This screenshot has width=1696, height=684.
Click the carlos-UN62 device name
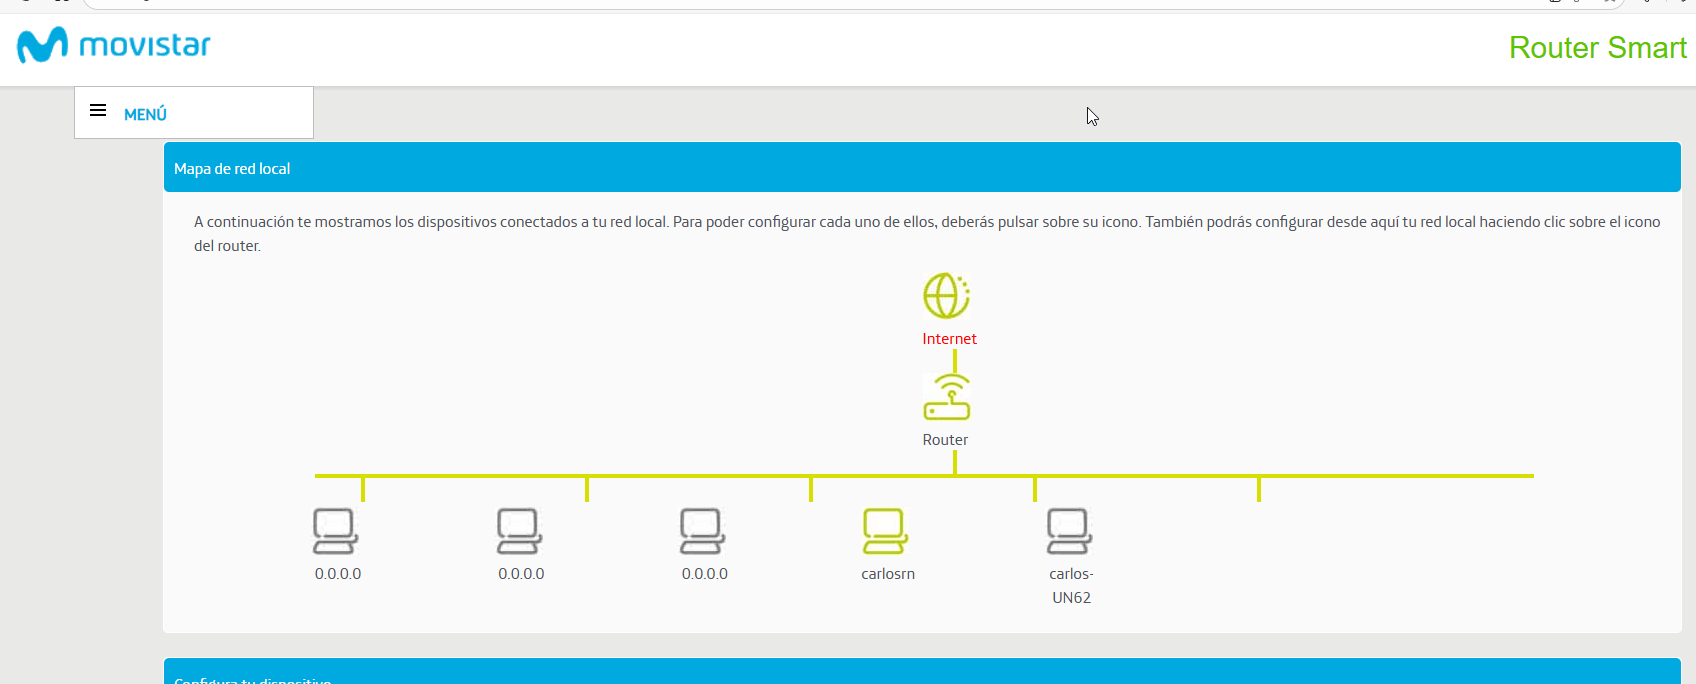(x=1071, y=586)
